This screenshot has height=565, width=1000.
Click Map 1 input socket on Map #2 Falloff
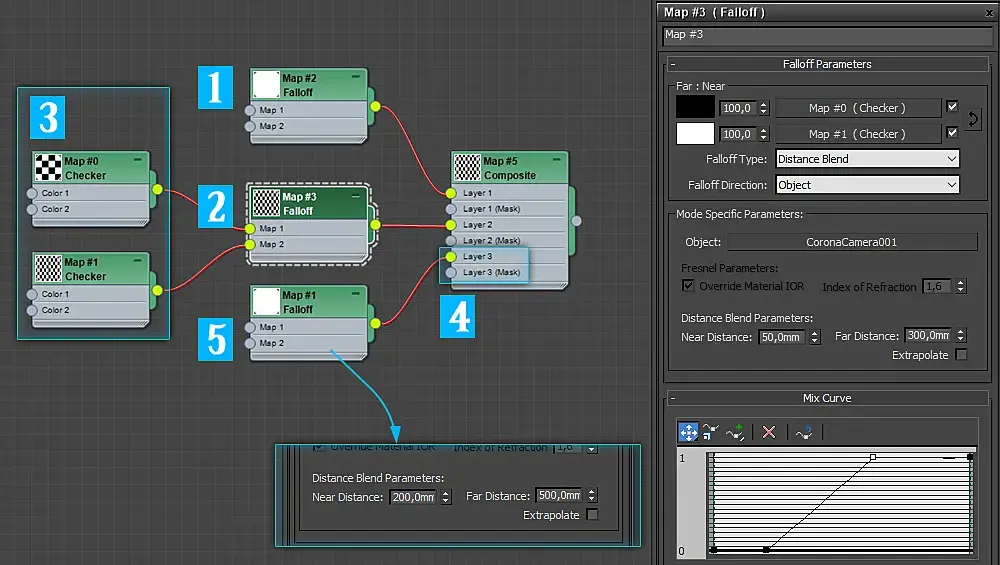click(250, 110)
